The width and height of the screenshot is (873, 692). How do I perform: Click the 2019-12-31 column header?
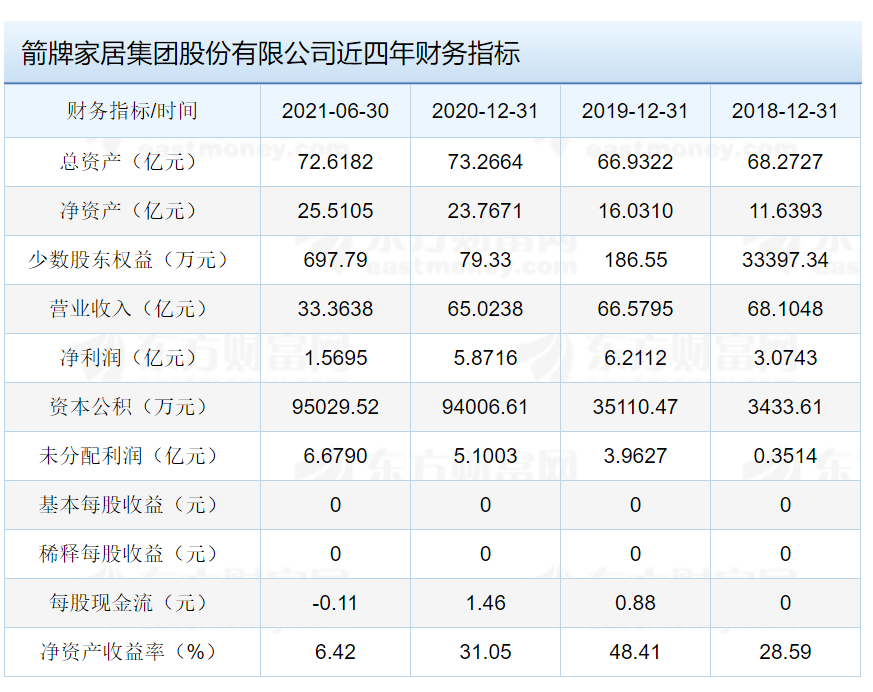point(635,111)
